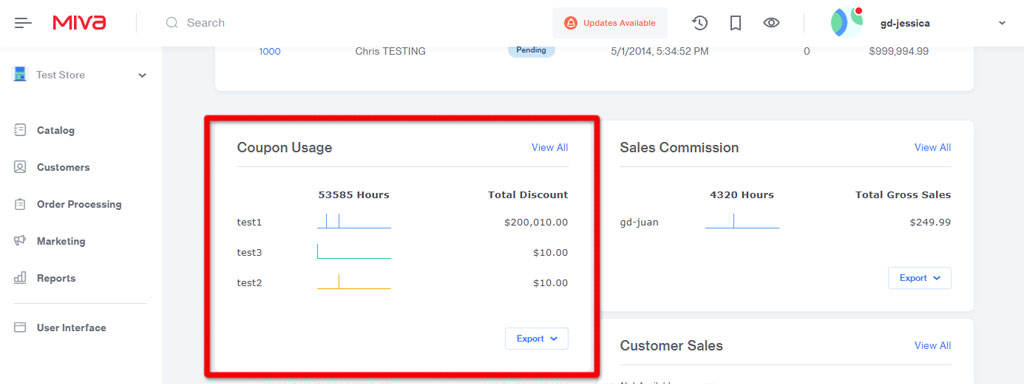Open the Sales Commission Export dropdown

pyautogui.click(x=920, y=278)
